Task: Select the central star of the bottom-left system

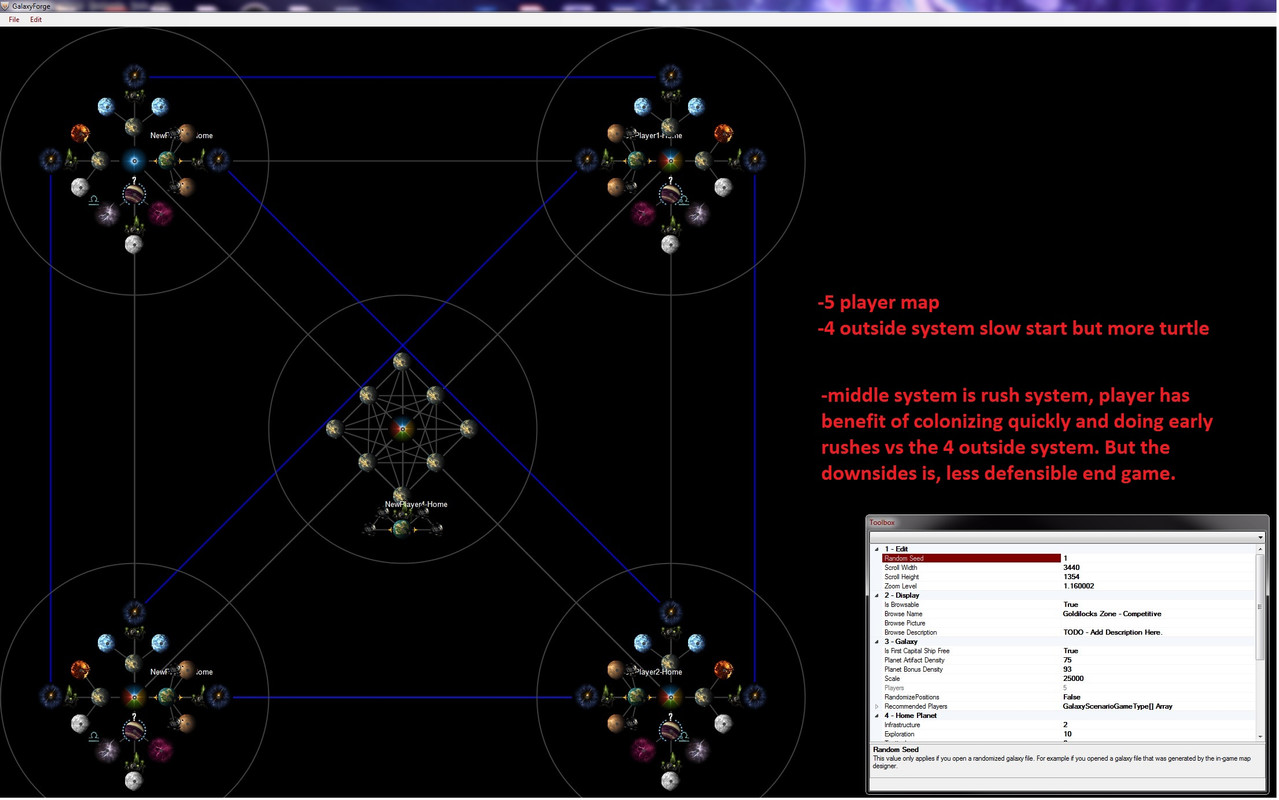Action: (134, 697)
